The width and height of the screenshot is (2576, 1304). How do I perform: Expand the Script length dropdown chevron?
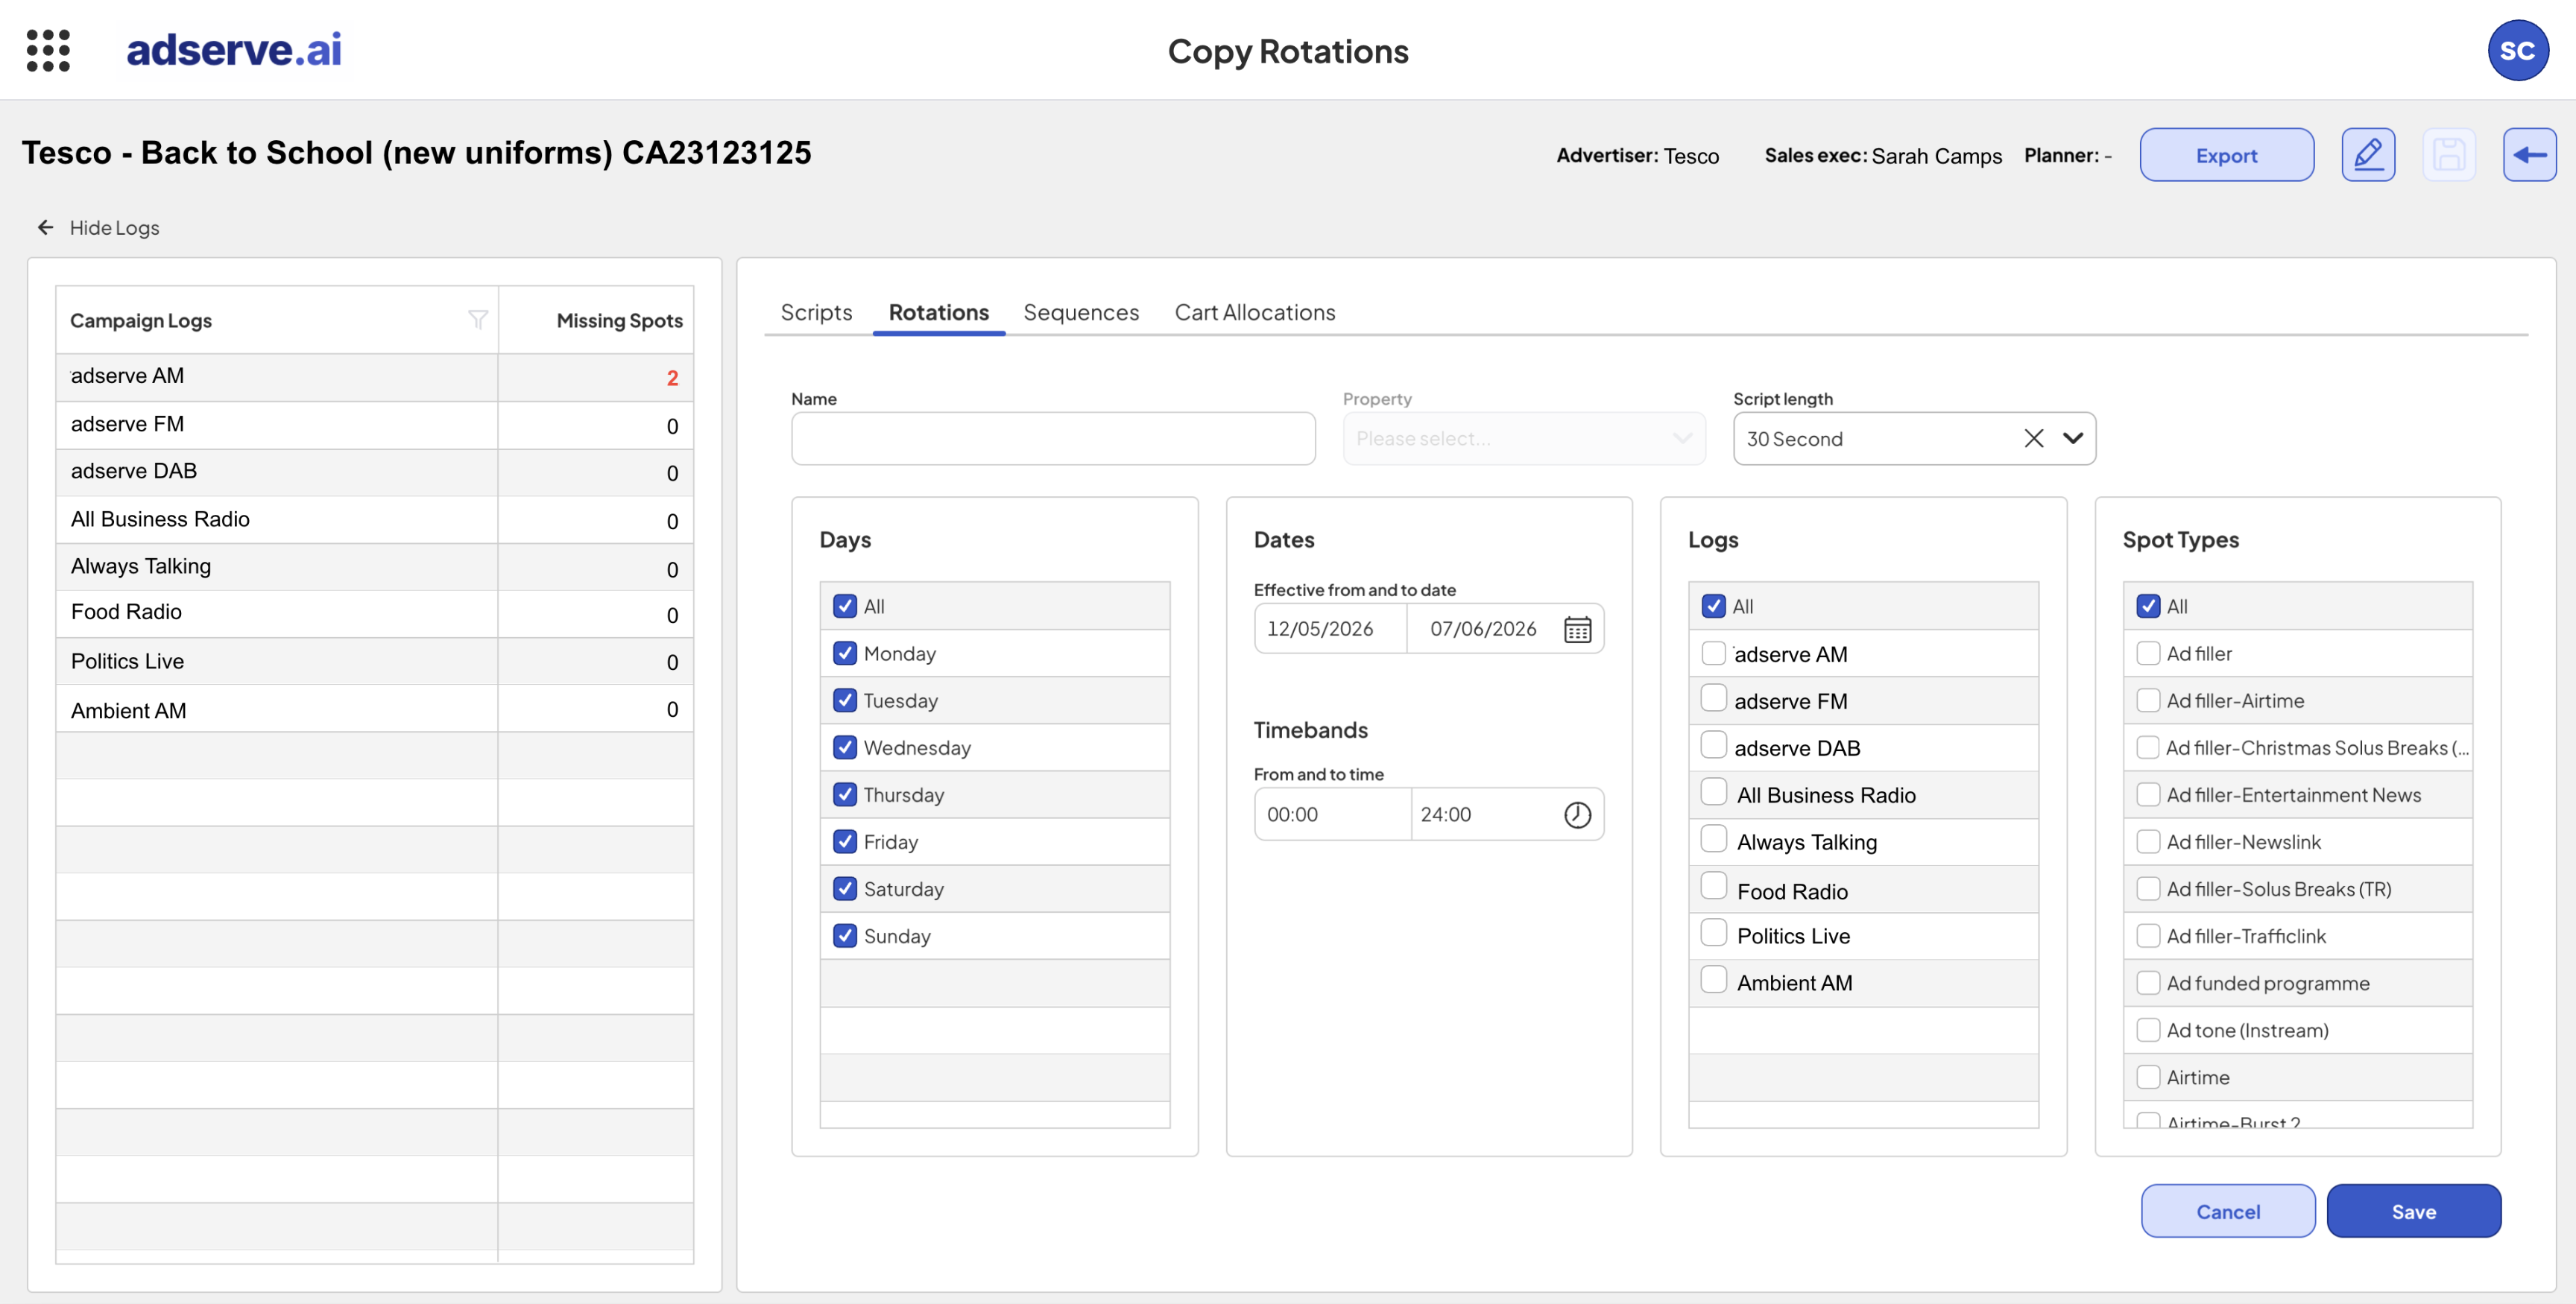(x=2073, y=439)
